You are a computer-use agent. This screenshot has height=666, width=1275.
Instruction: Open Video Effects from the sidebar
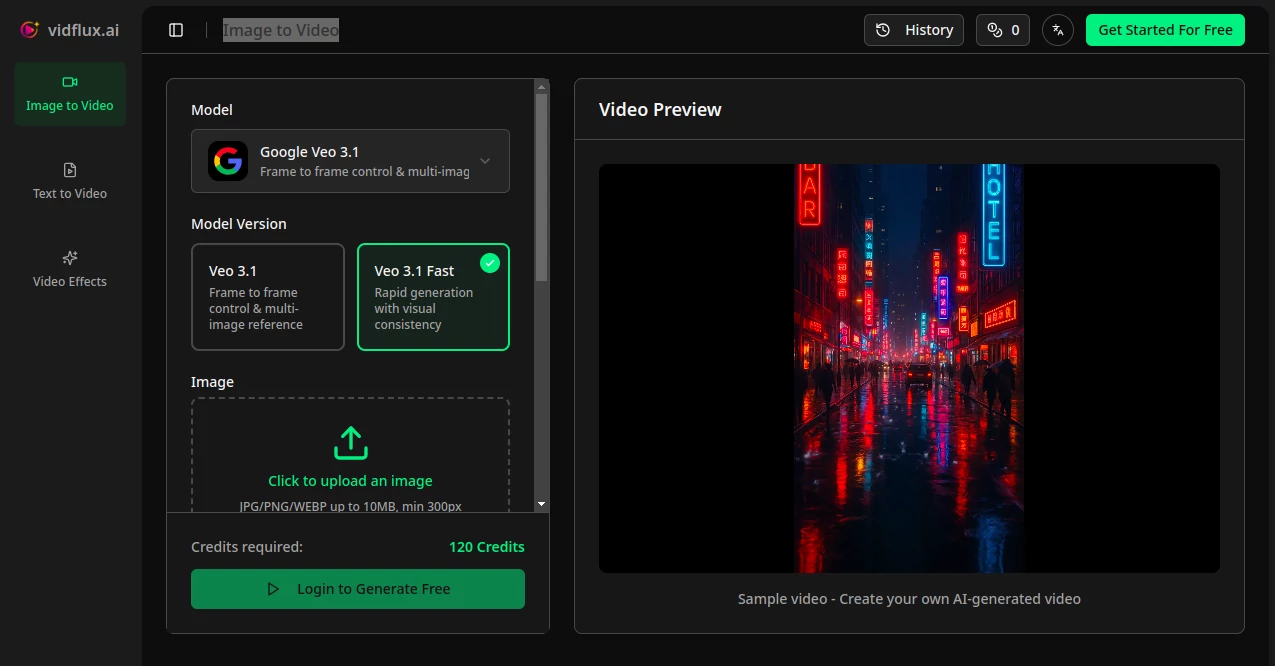[x=69, y=268]
